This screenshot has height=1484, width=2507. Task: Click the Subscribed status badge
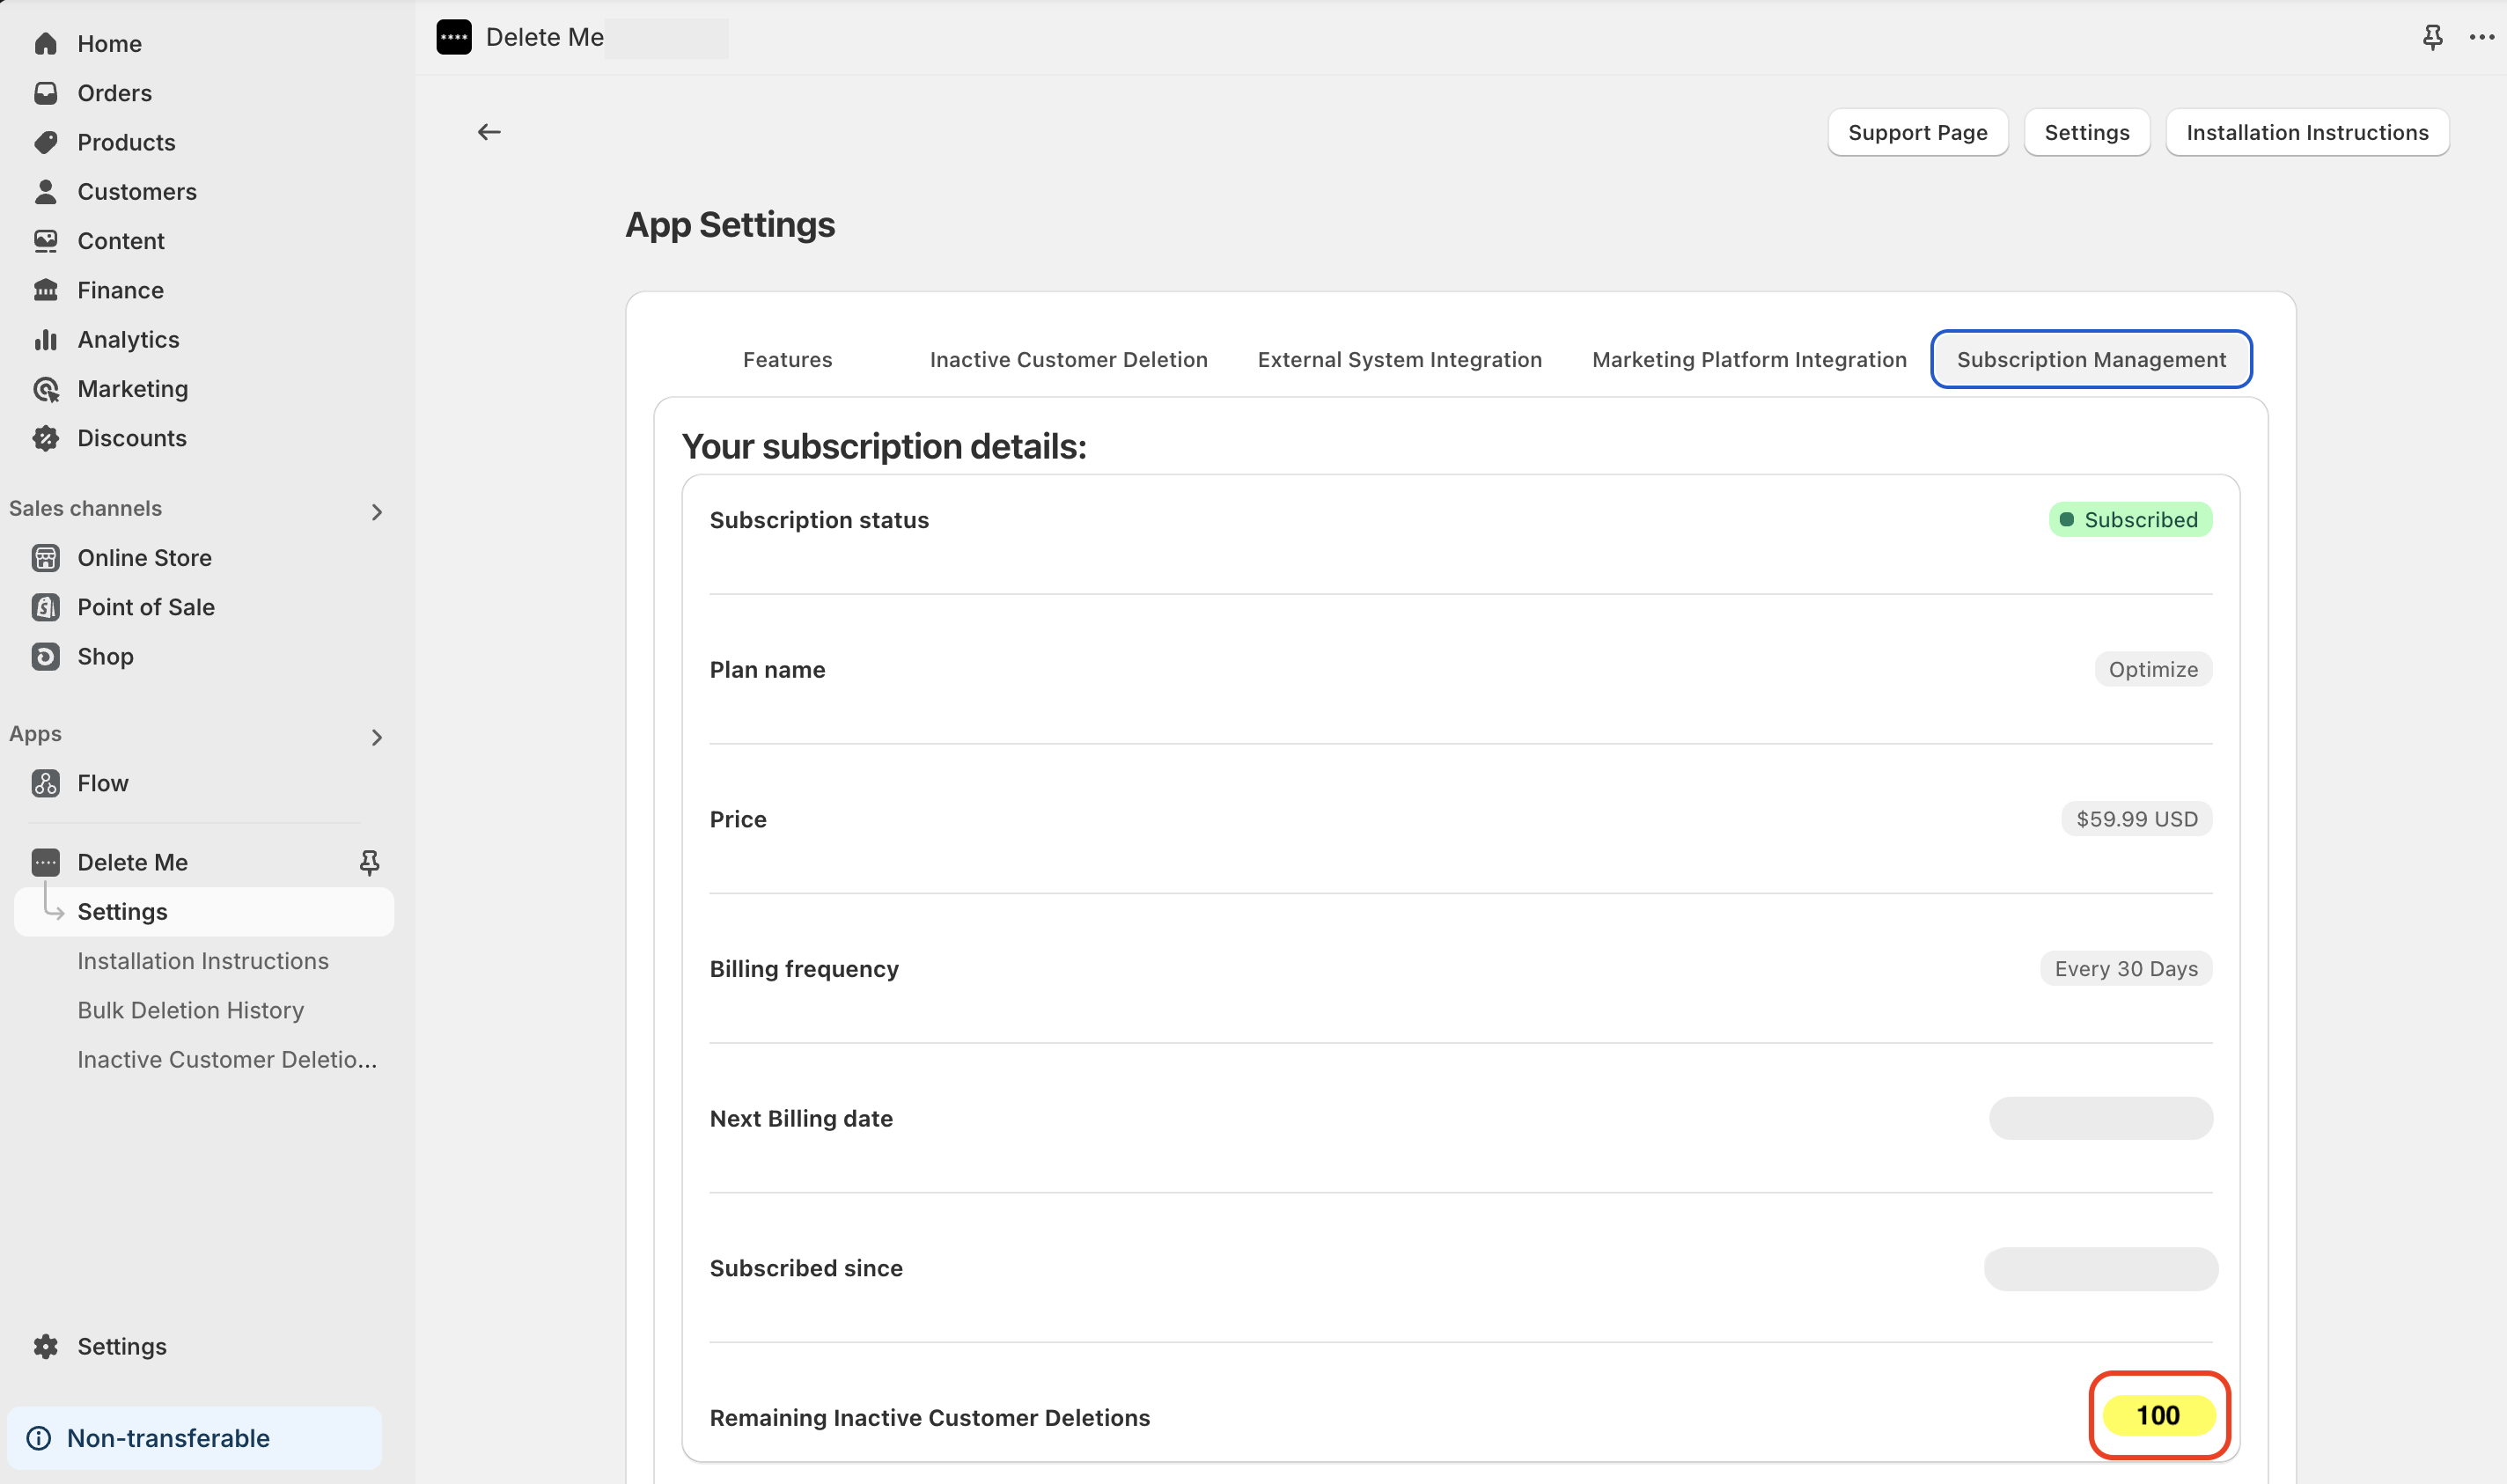click(x=2130, y=519)
